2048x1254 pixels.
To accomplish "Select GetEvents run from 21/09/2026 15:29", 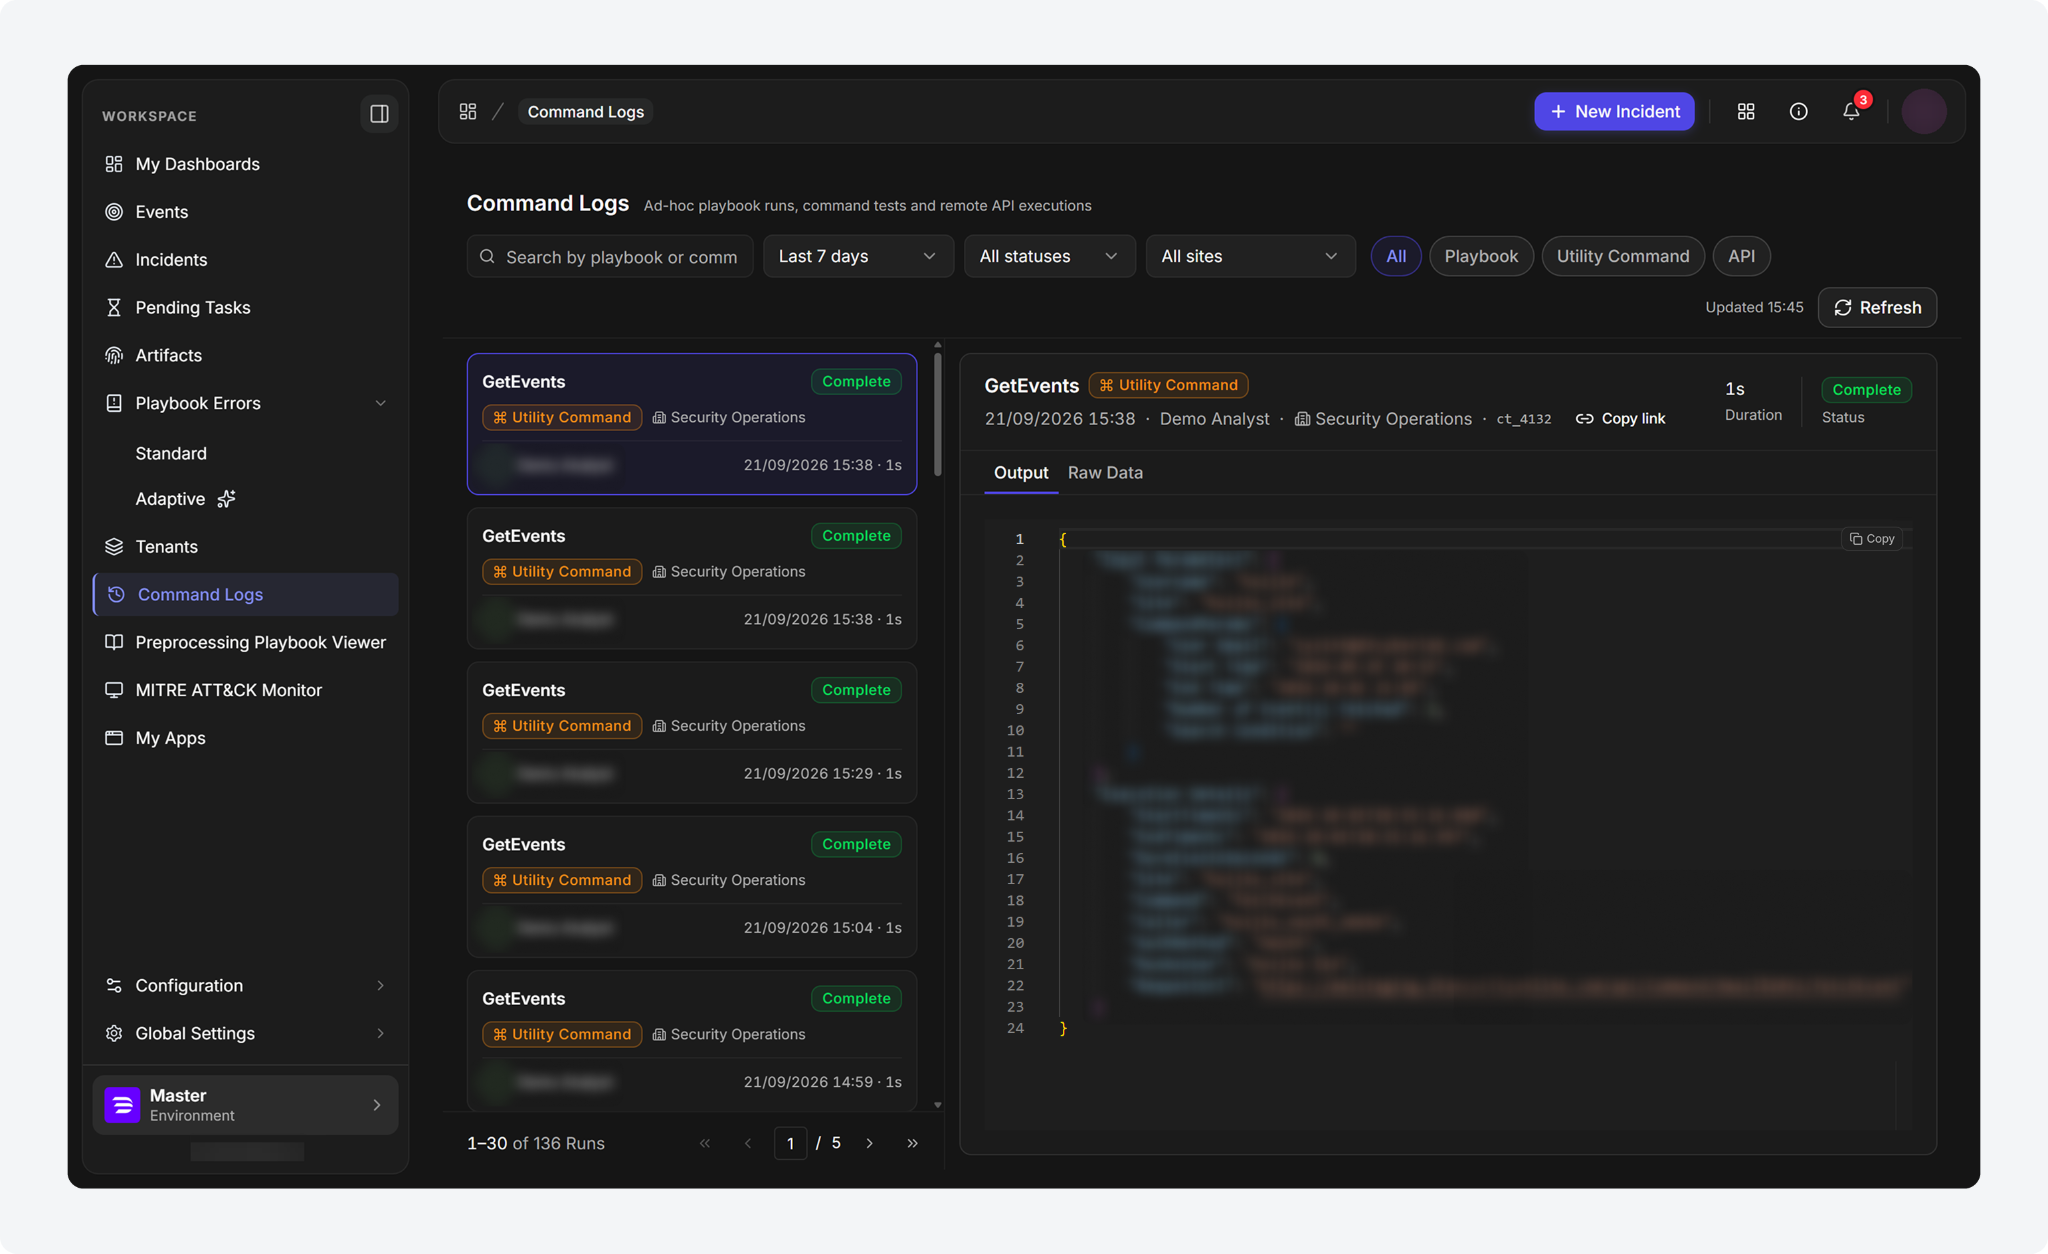I will (x=692, y=733).
